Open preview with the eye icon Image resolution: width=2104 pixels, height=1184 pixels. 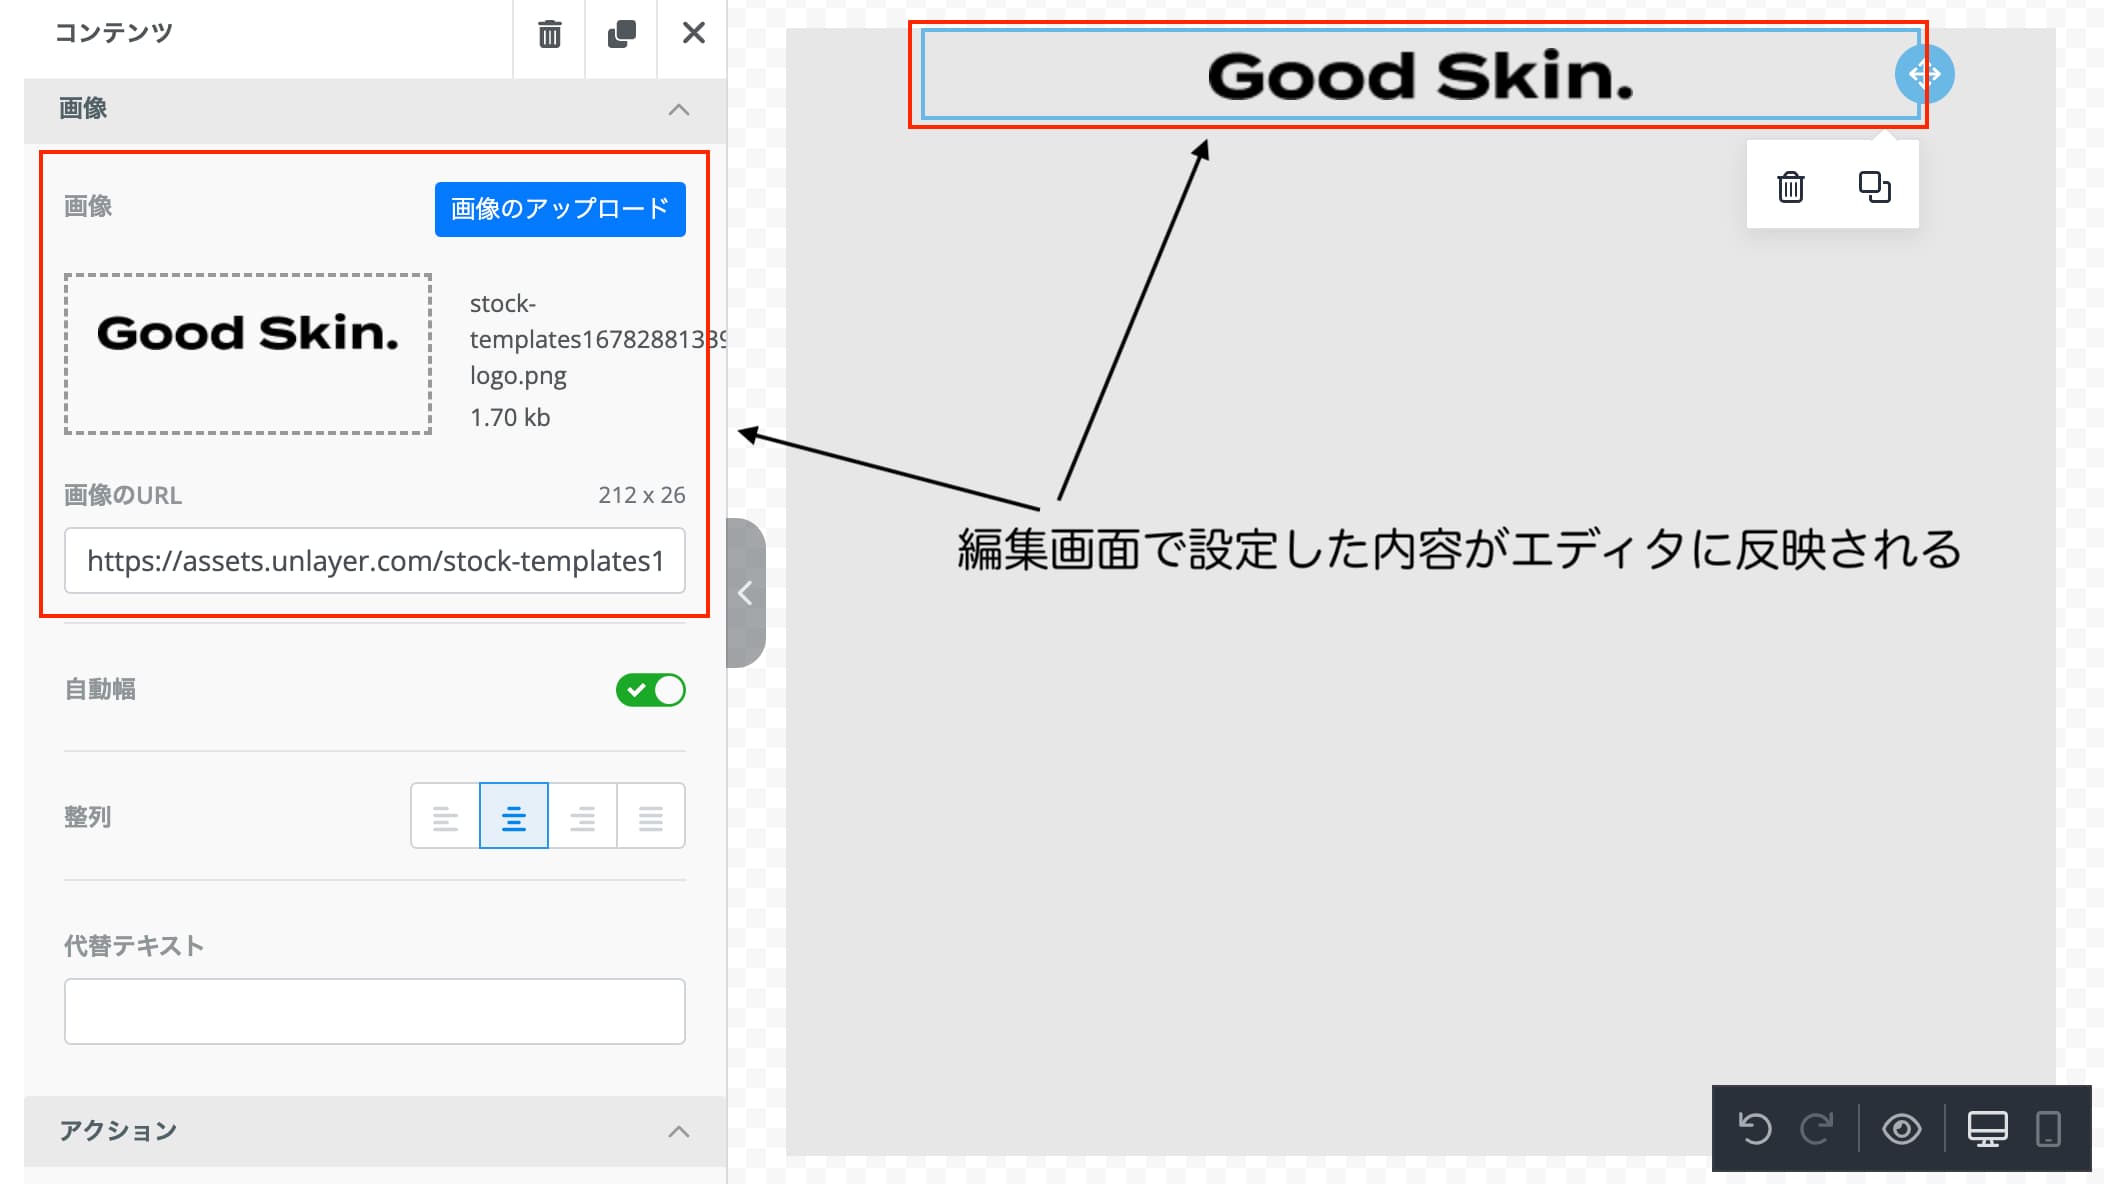1901,1129
